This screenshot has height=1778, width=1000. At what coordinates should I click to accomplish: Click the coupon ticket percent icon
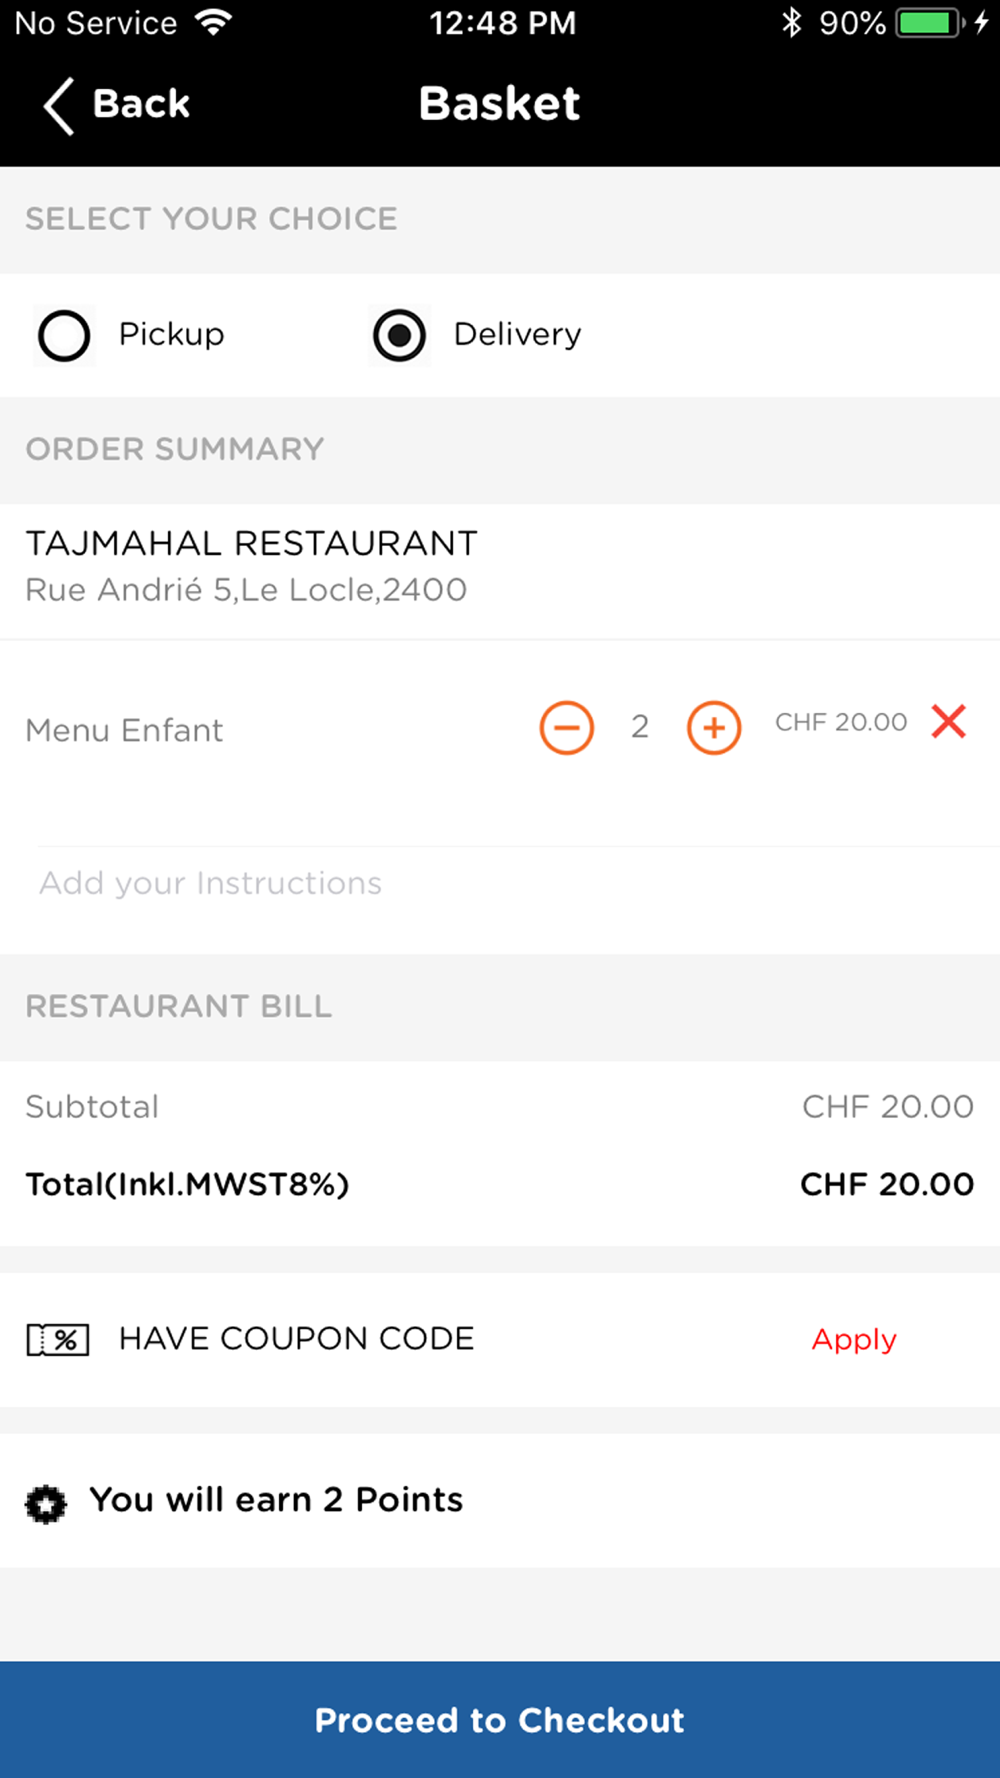[58, 1339]
